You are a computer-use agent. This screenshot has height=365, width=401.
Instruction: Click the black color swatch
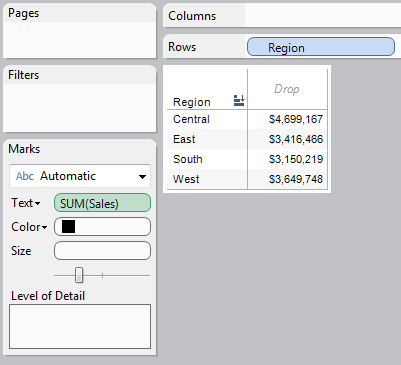[68, 227]
